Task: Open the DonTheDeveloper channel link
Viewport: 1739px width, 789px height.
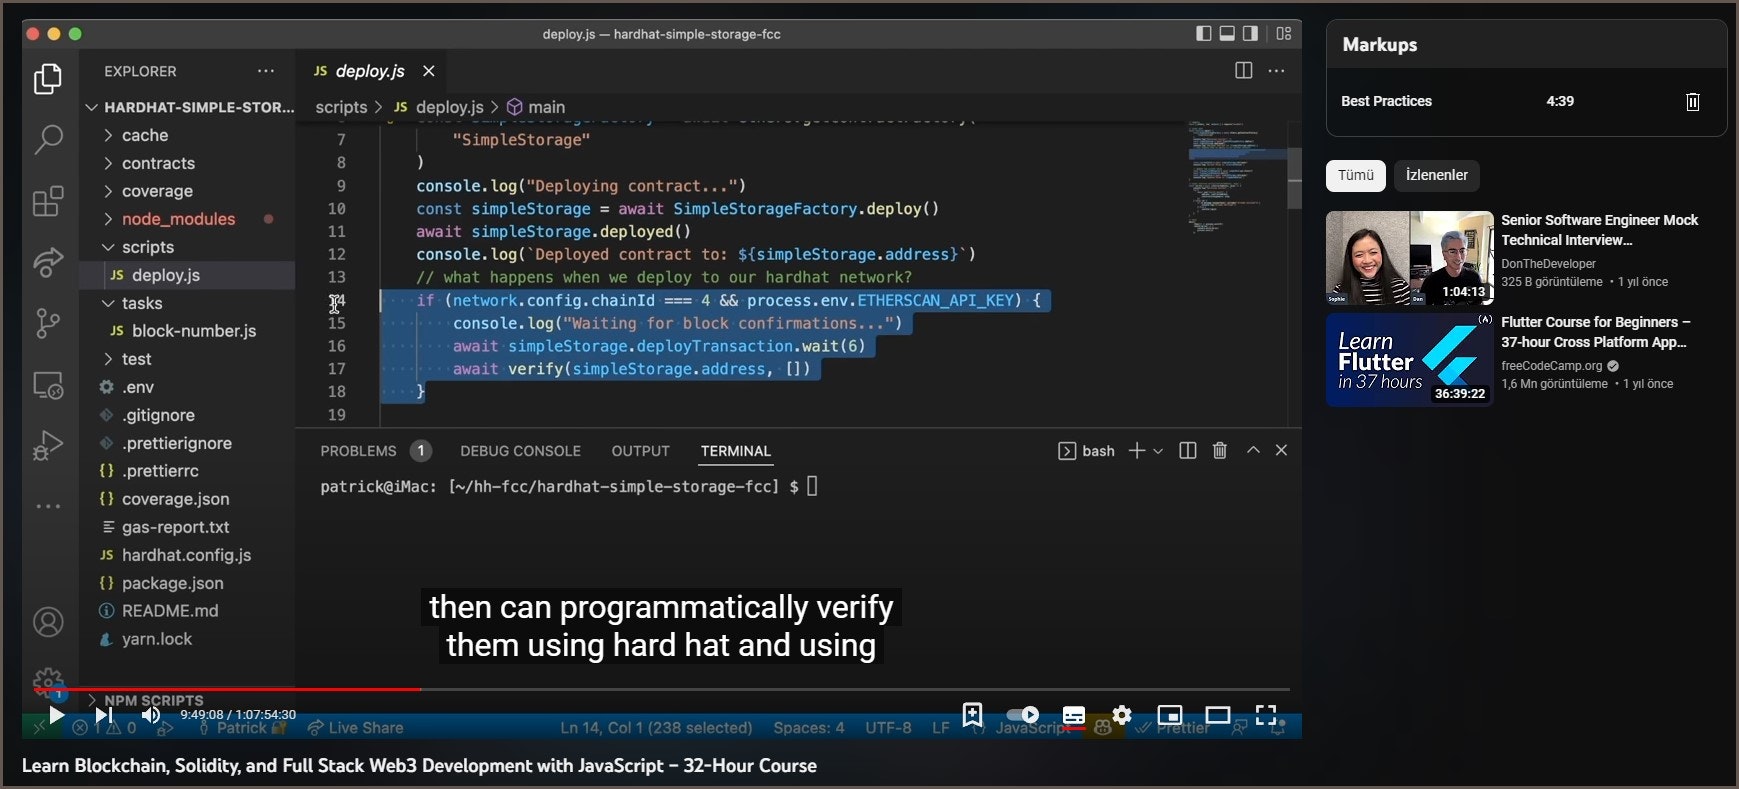Action: click(x=1548, y=264)
